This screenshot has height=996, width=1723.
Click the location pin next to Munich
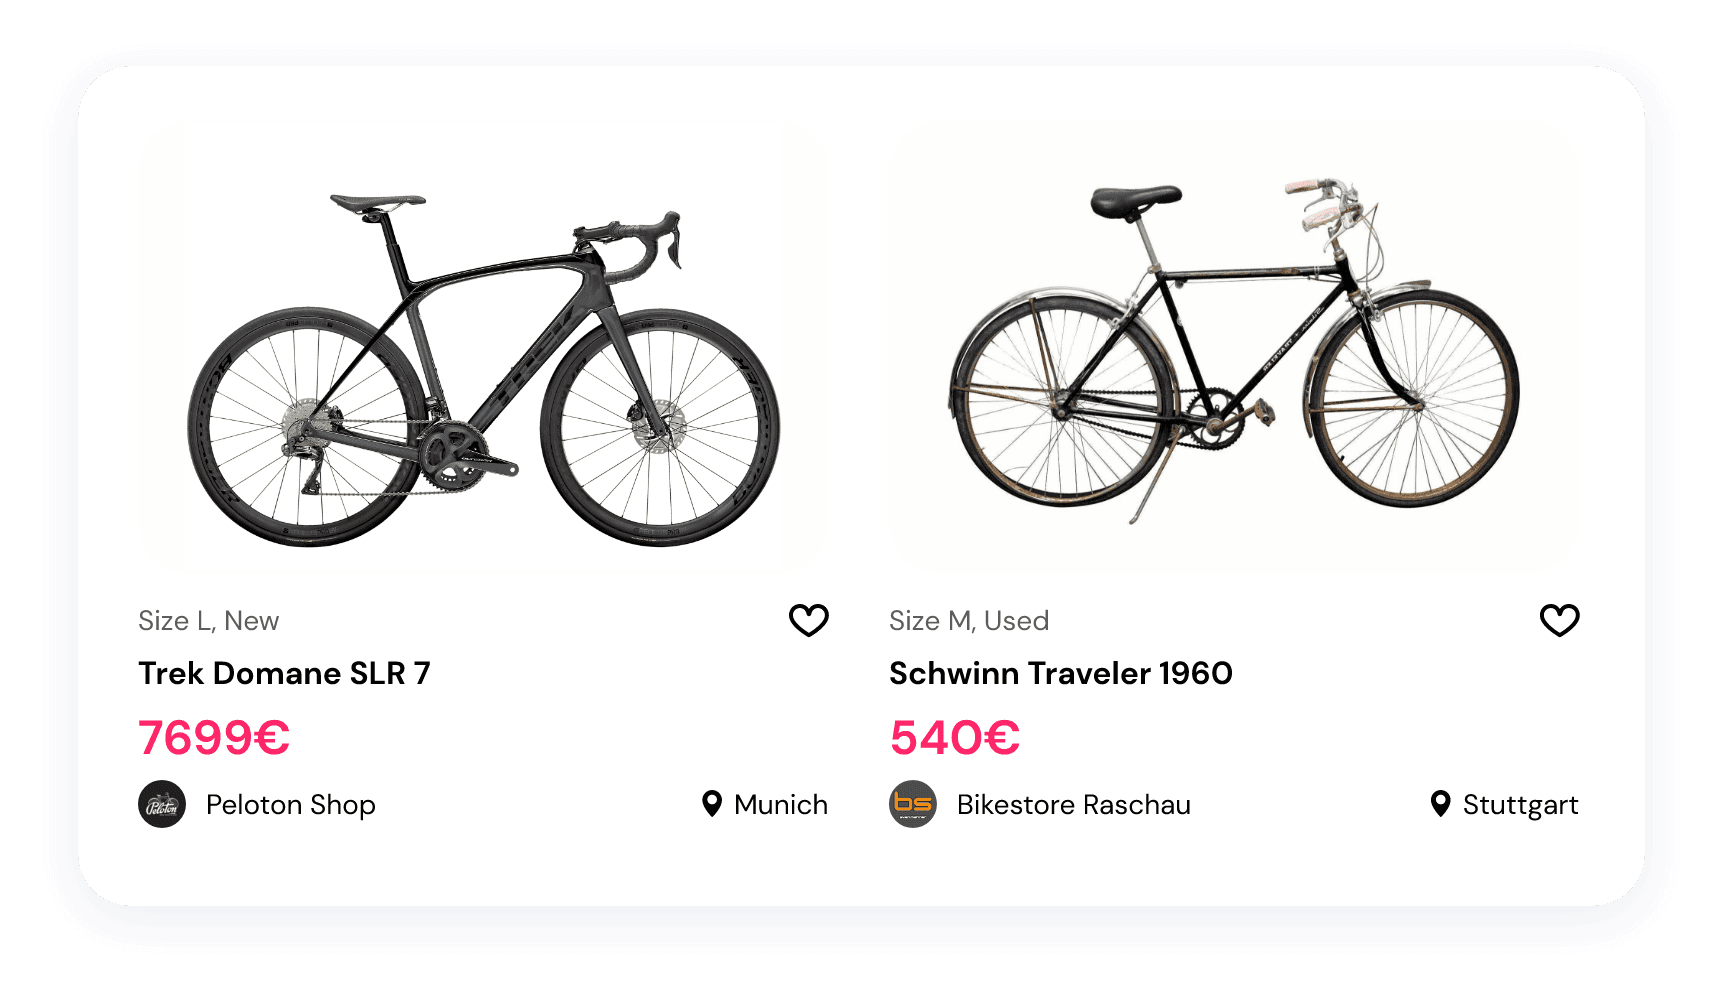coord(711,805)
